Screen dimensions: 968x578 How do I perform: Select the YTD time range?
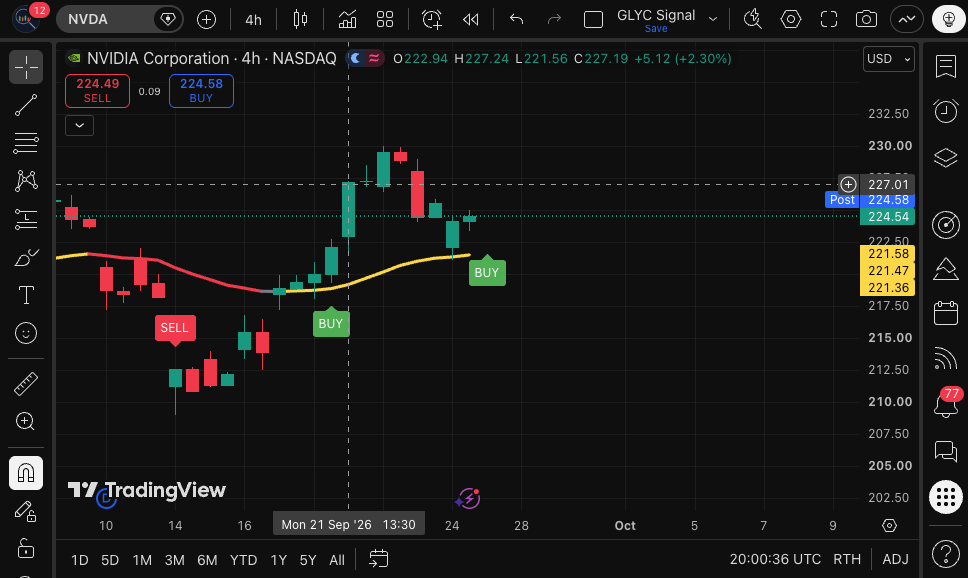[x=243, y=560]
